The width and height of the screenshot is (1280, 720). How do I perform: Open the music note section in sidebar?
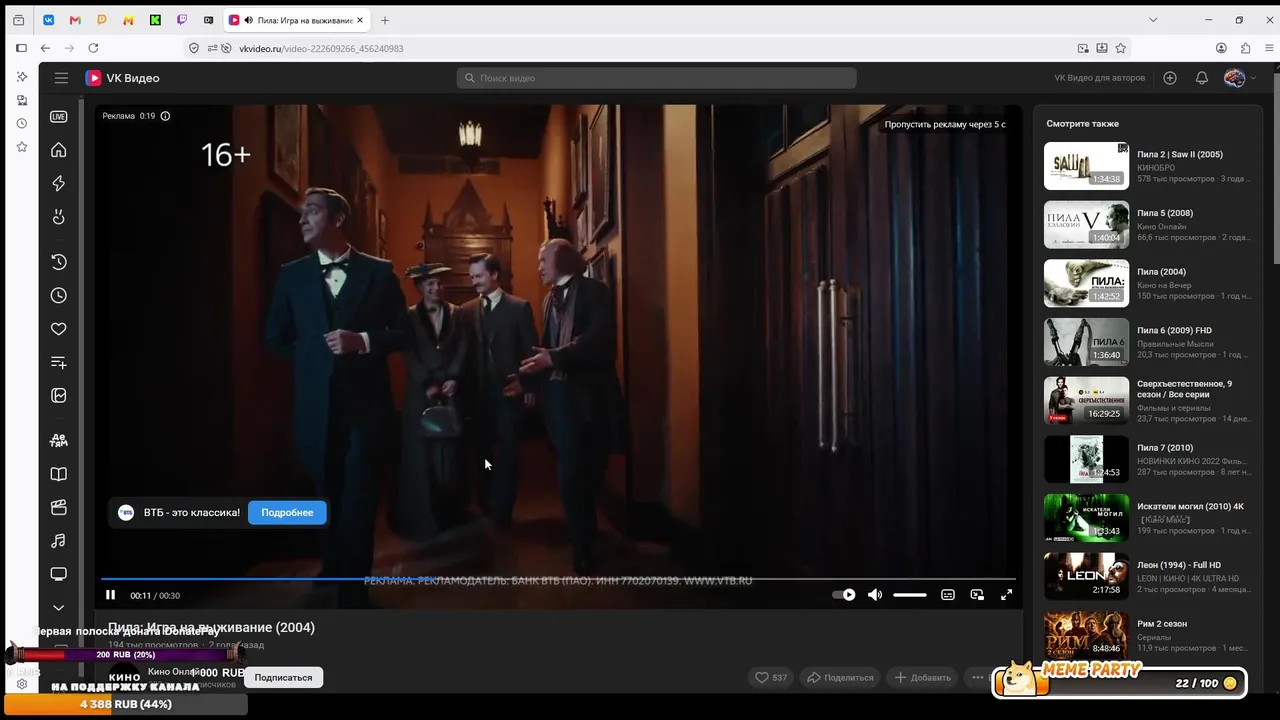click(59, 541)
